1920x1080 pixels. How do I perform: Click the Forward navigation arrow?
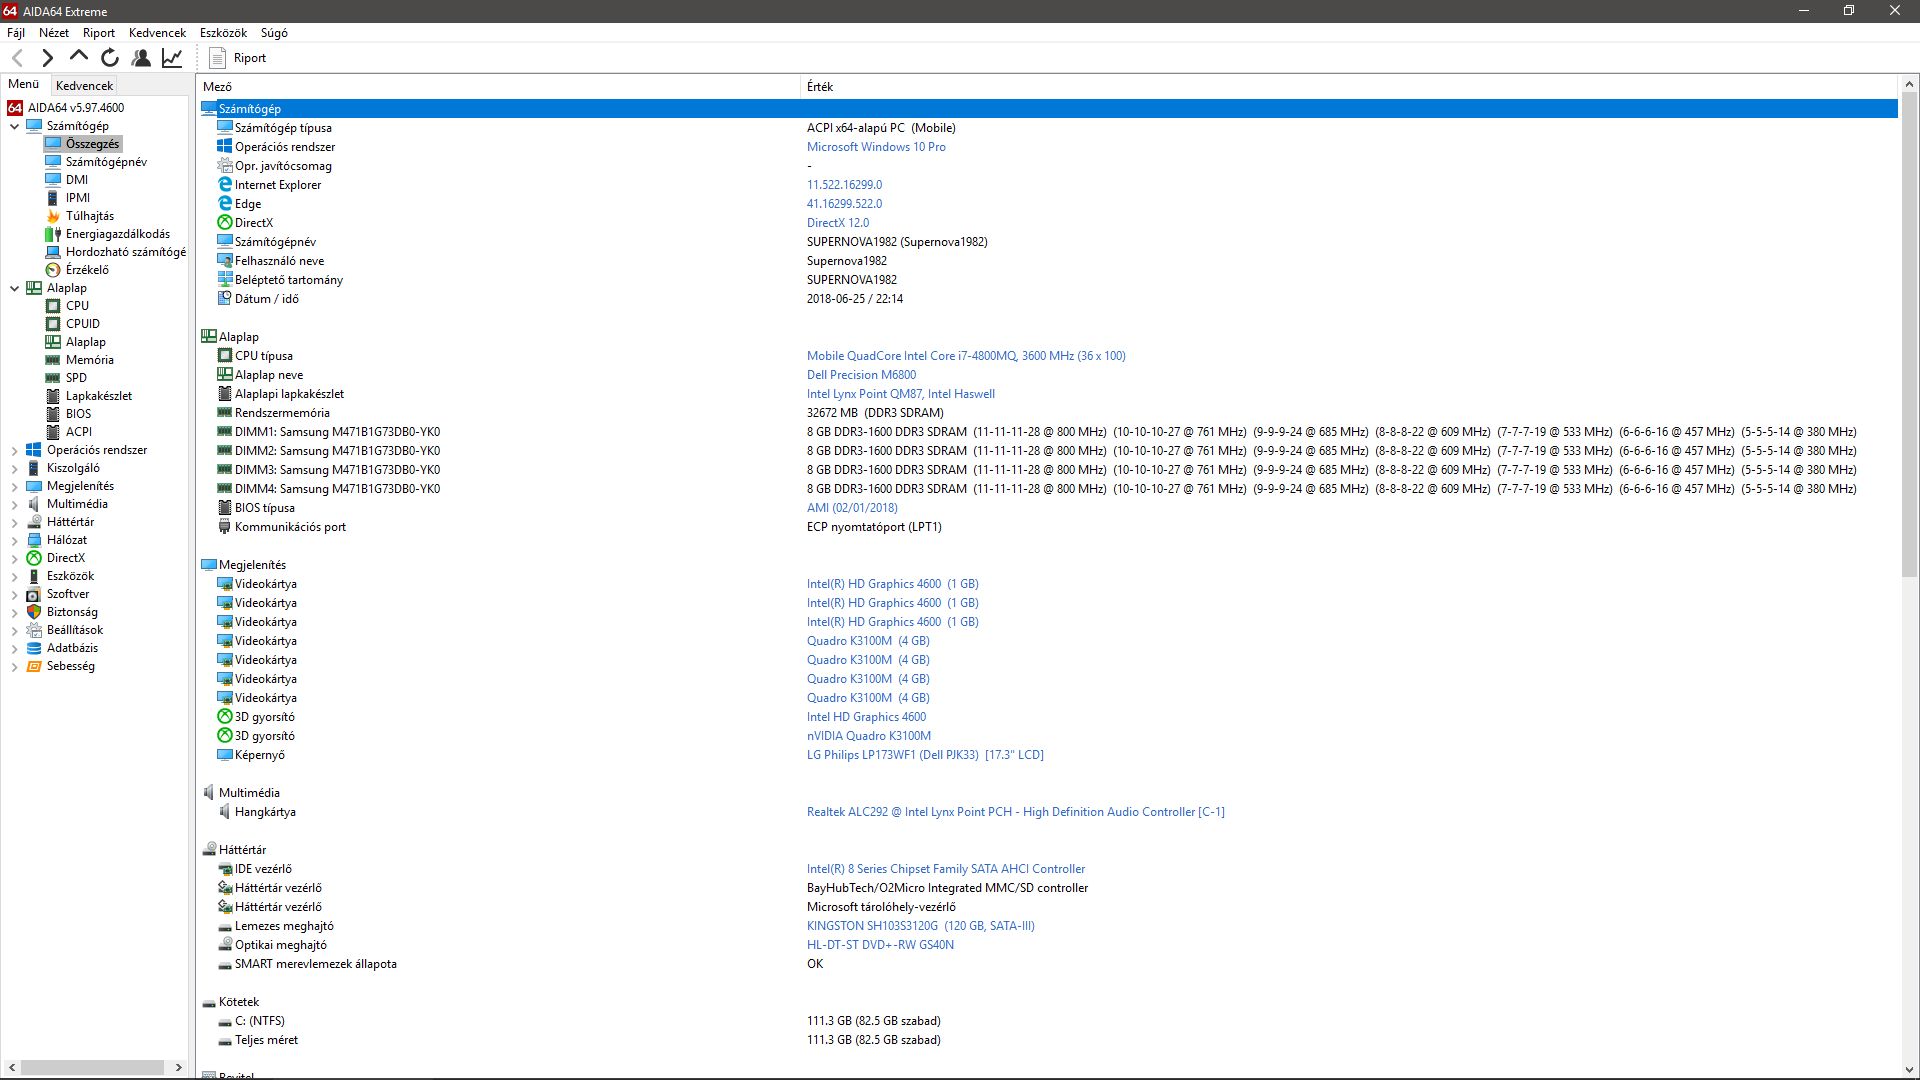pos(47,58)
